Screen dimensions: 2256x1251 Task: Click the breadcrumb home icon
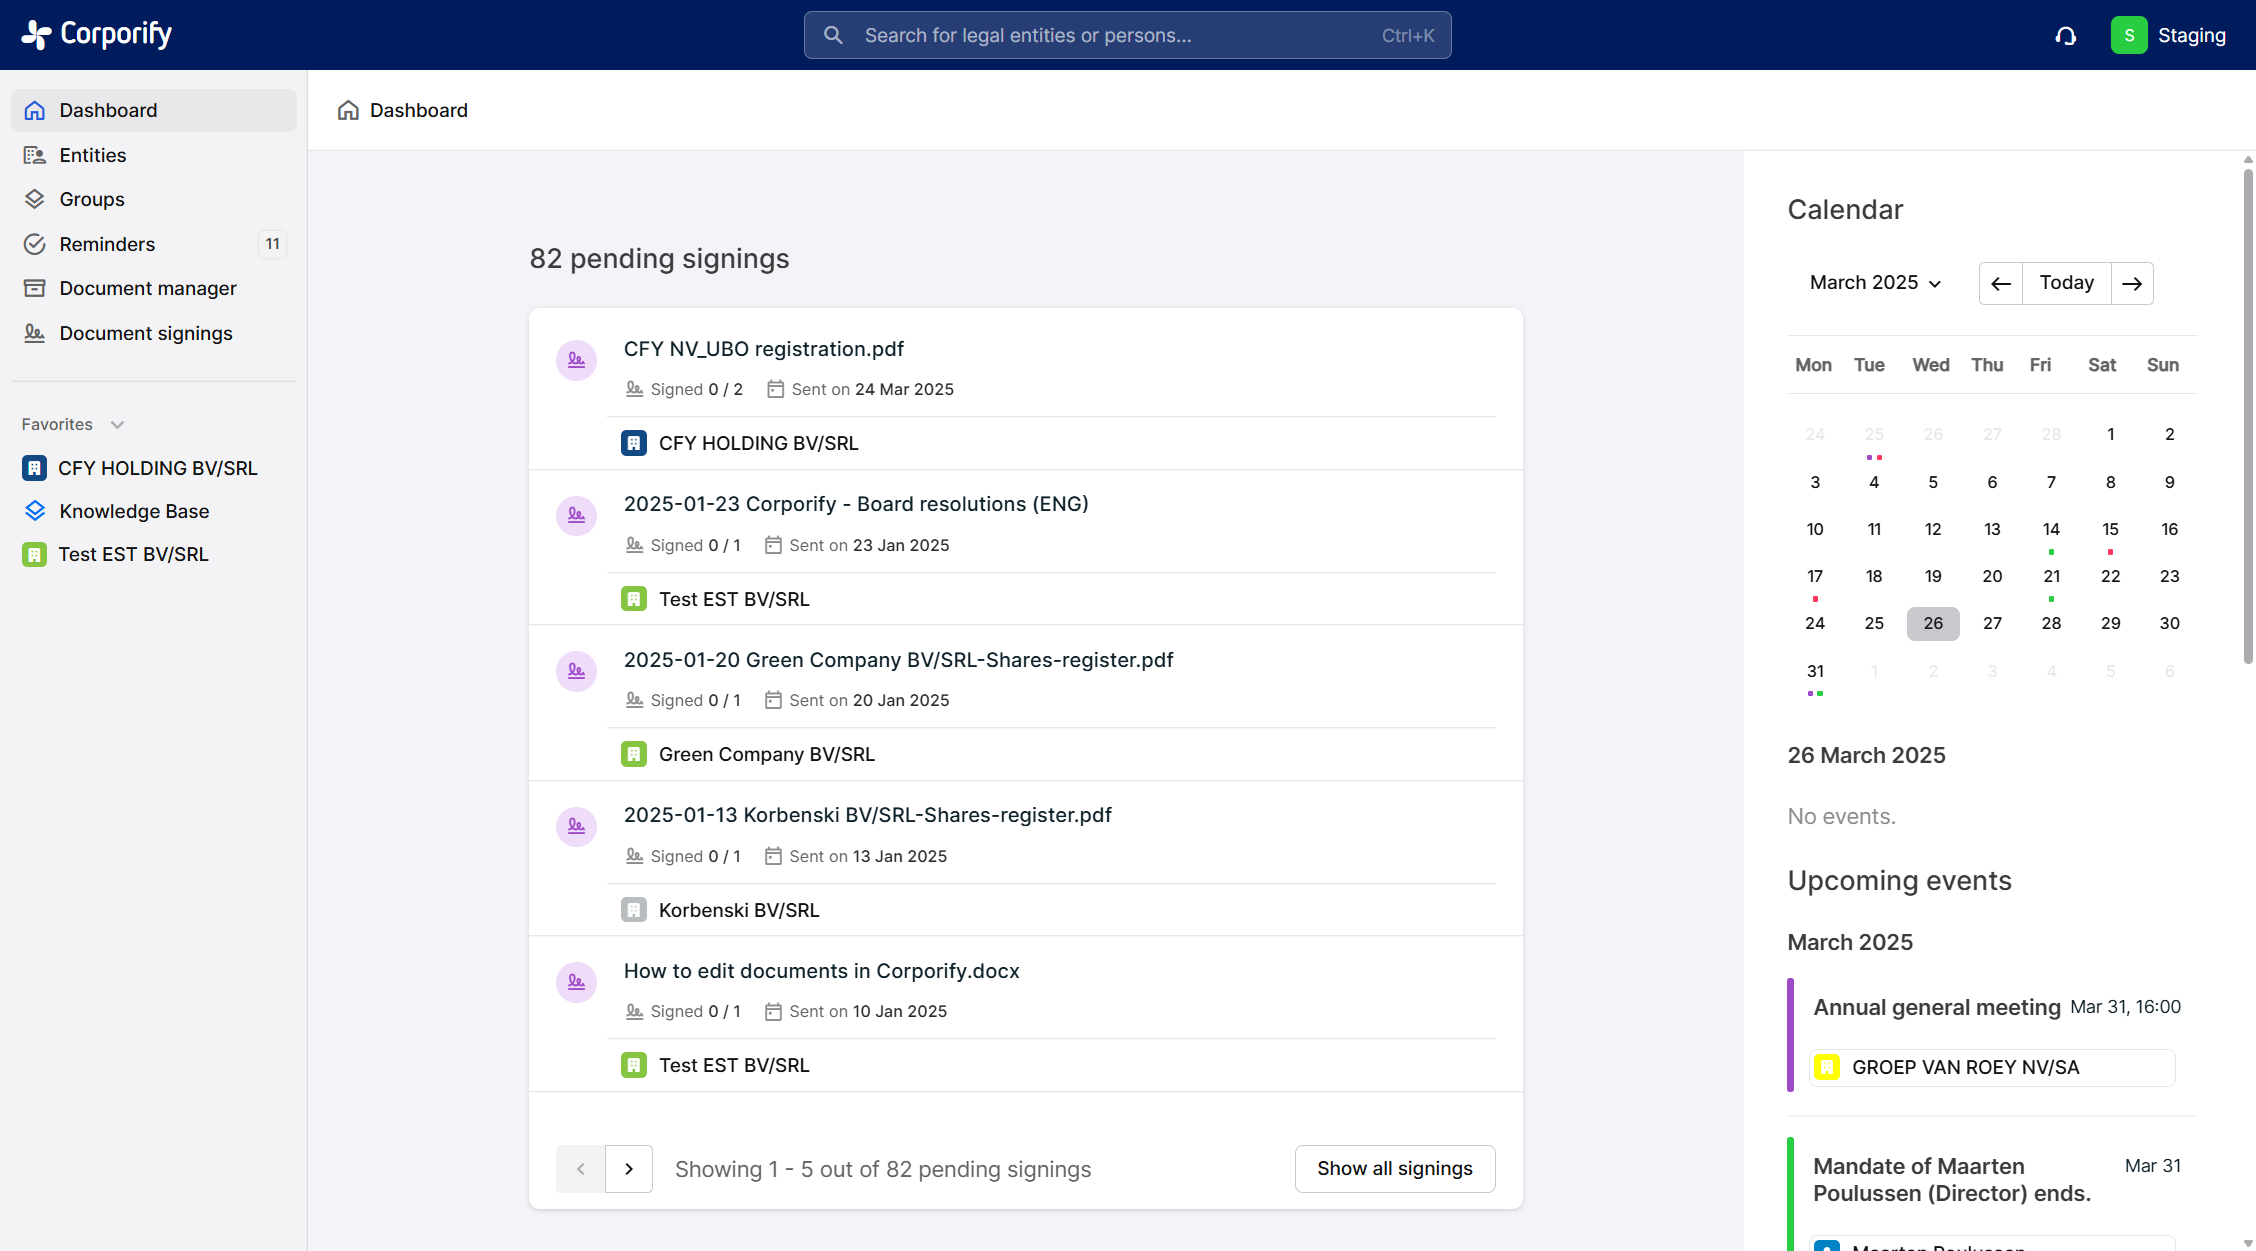[x=348, y=110]
